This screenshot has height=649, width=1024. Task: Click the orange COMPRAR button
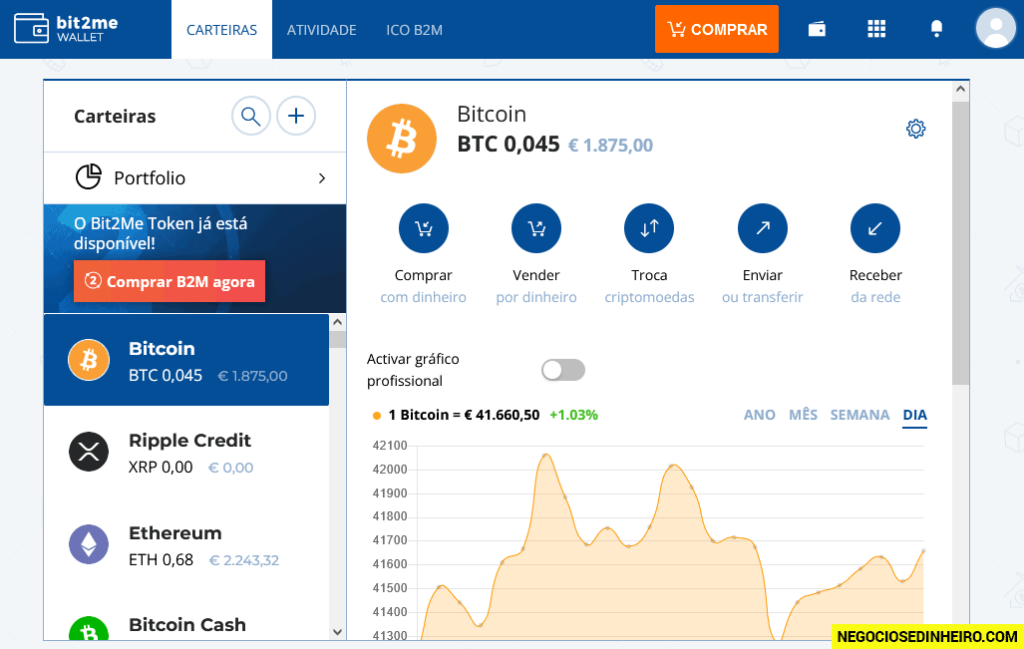pos(716,29)
